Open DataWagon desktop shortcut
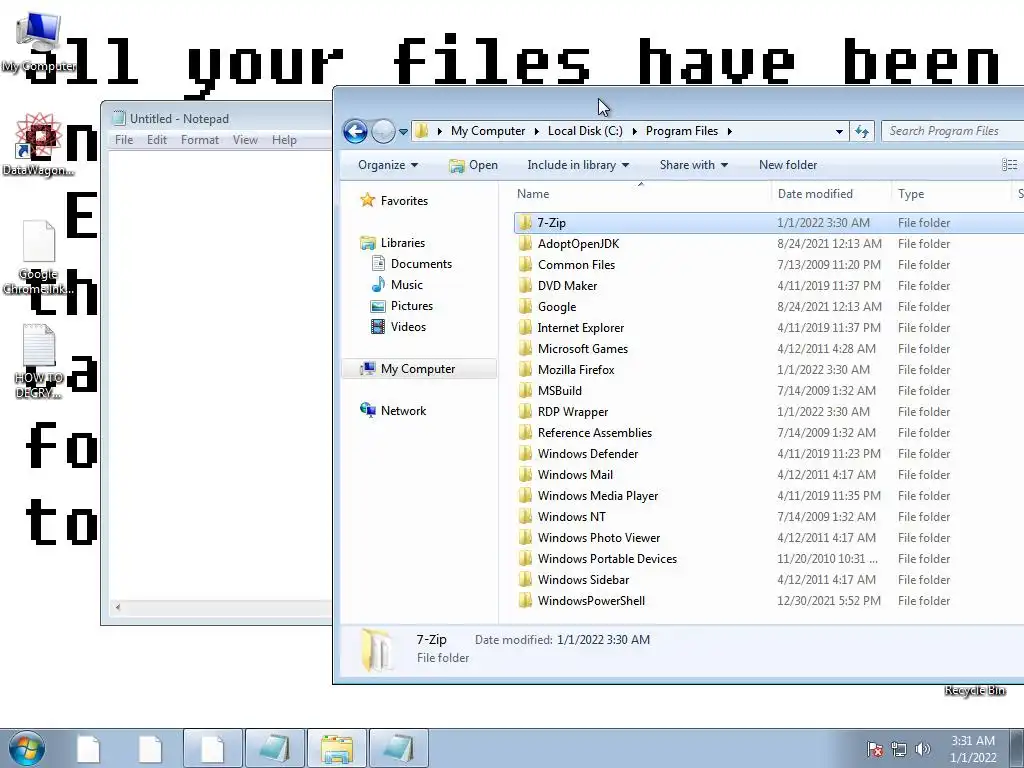1024x768 pixels. [39, 144]
